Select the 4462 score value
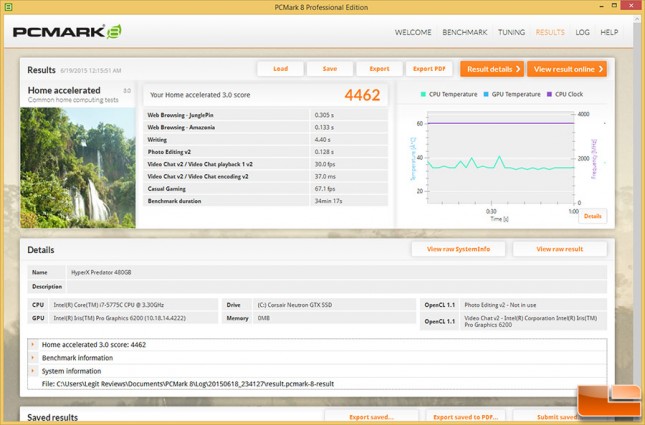The image size is (645, 425). [362, 95]
